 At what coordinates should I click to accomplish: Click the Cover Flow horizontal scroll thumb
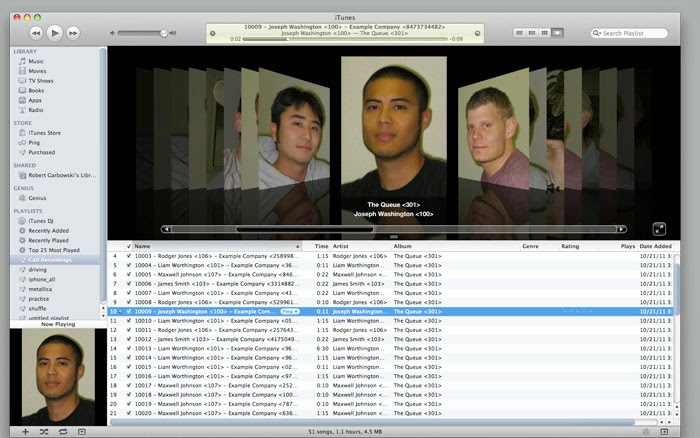click(x=305, y=229)
